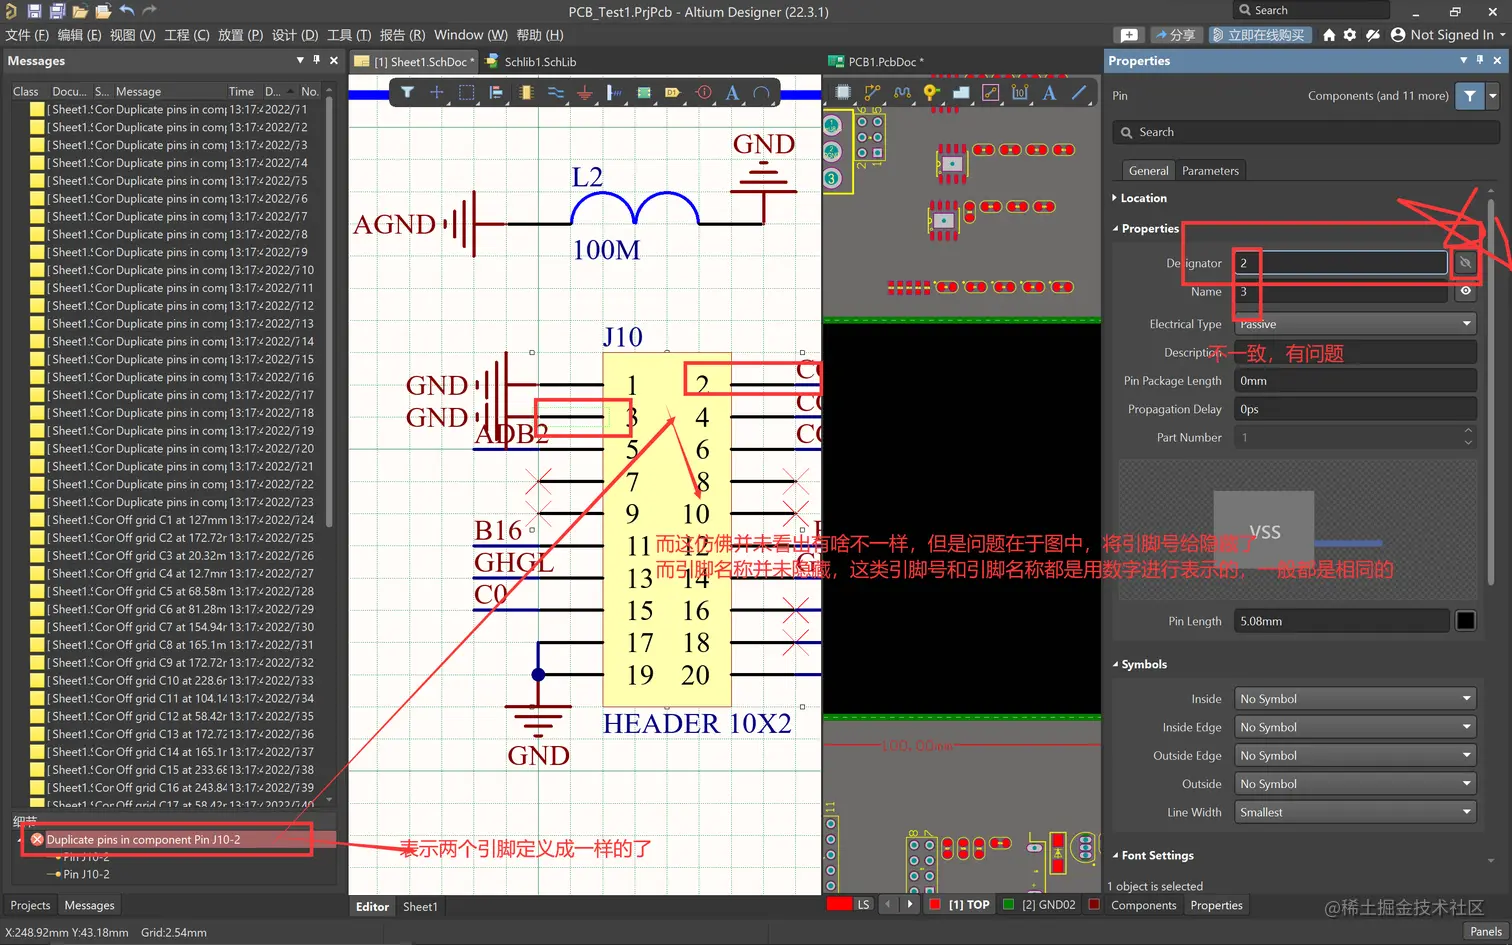Click the pin color swatch beside Pin Length
The image size is (1512, 945).
(1465, 621)
